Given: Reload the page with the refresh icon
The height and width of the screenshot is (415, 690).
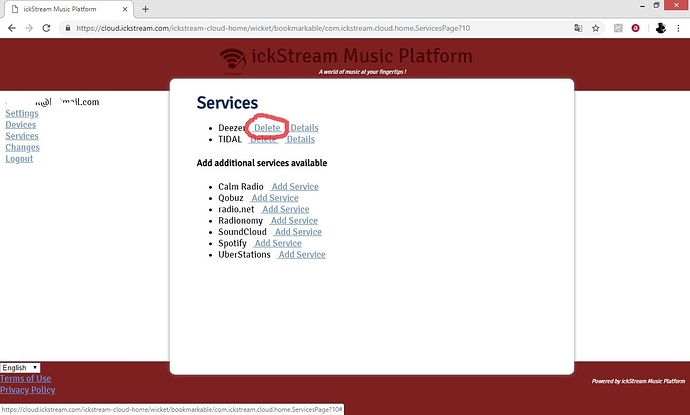Looking at the screenshot, I should pos(46,28).
